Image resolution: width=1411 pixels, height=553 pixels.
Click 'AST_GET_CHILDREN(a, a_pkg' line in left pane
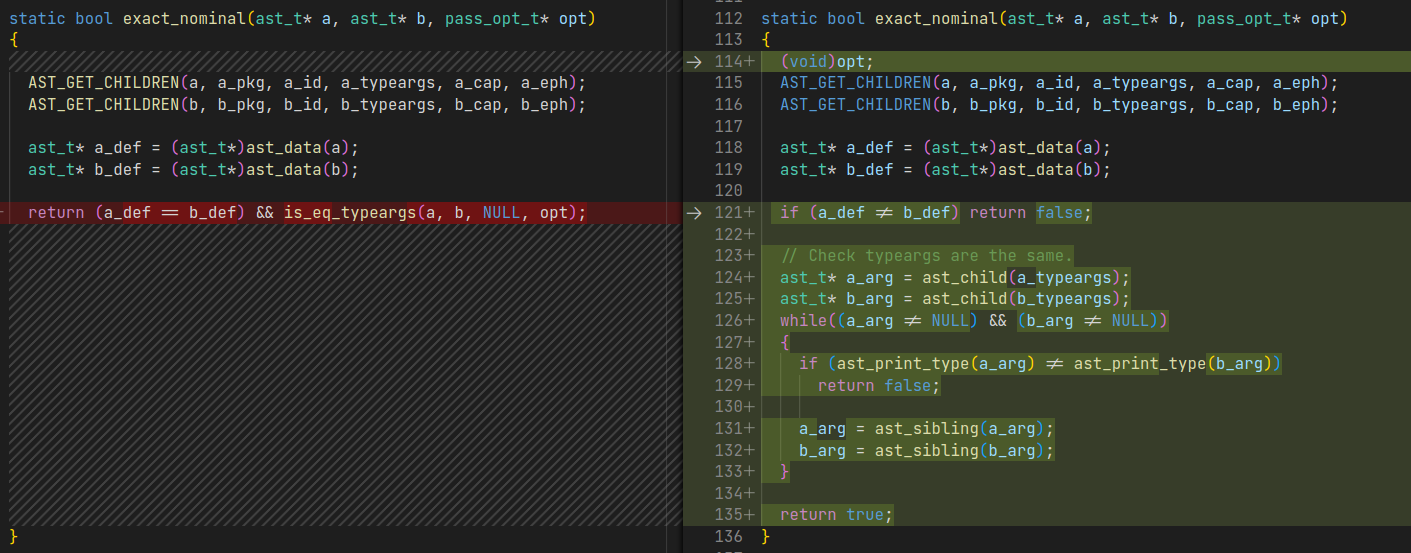click(x=307, y=83)
